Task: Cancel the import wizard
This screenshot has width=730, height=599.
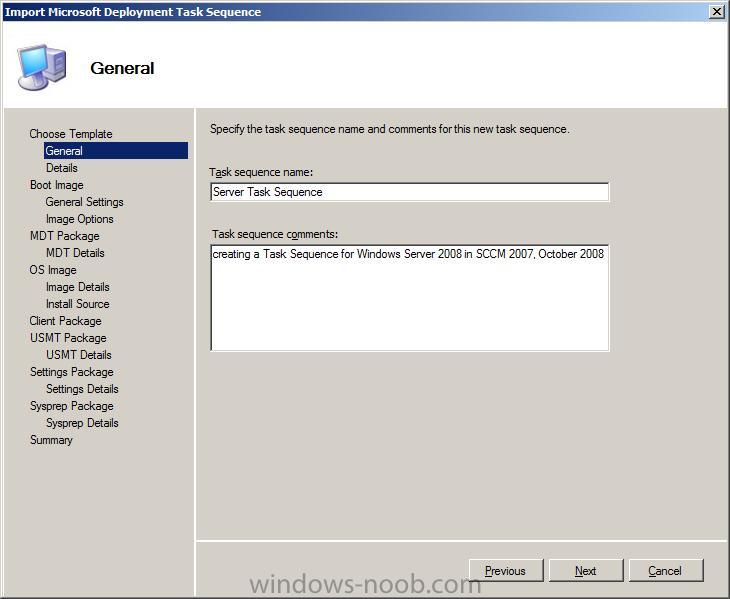Action: tap(665, 570)
